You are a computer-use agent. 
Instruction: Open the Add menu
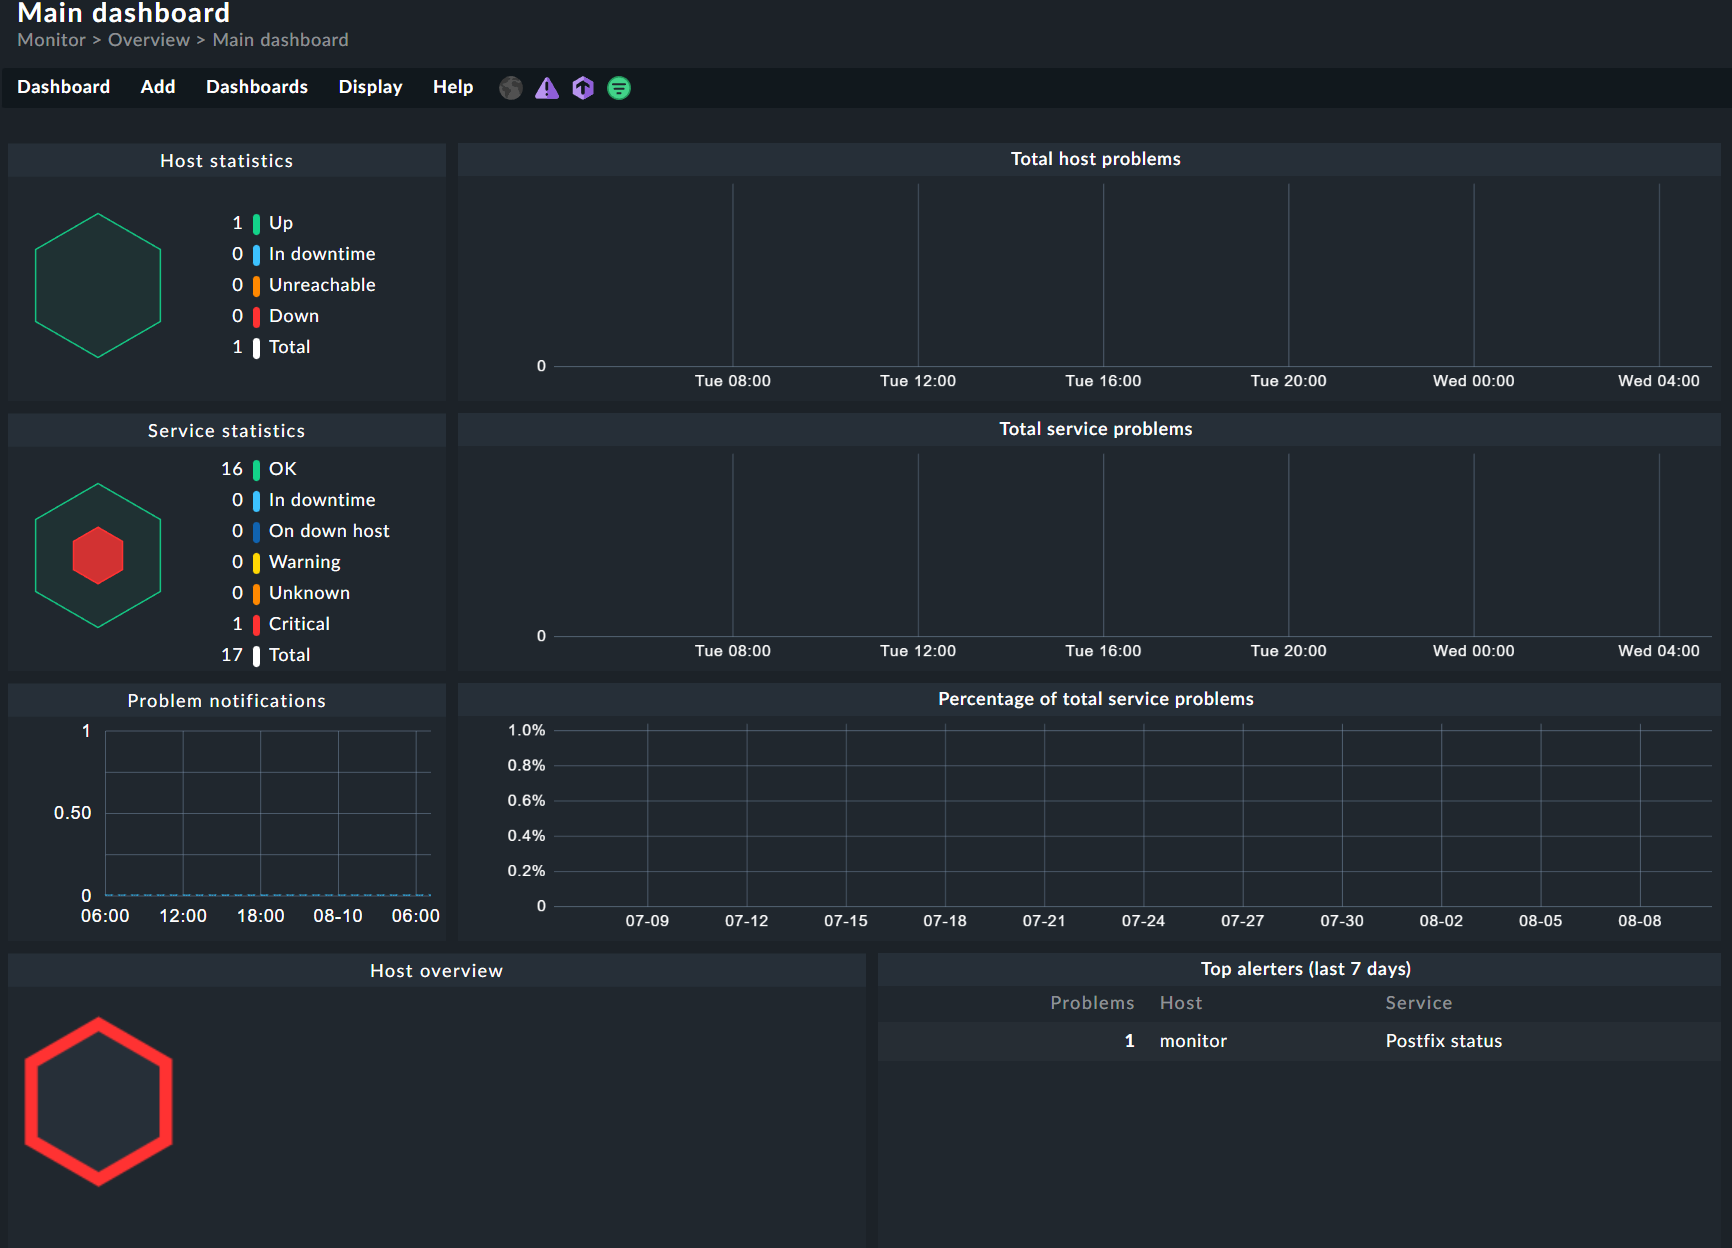coord(158,87)
